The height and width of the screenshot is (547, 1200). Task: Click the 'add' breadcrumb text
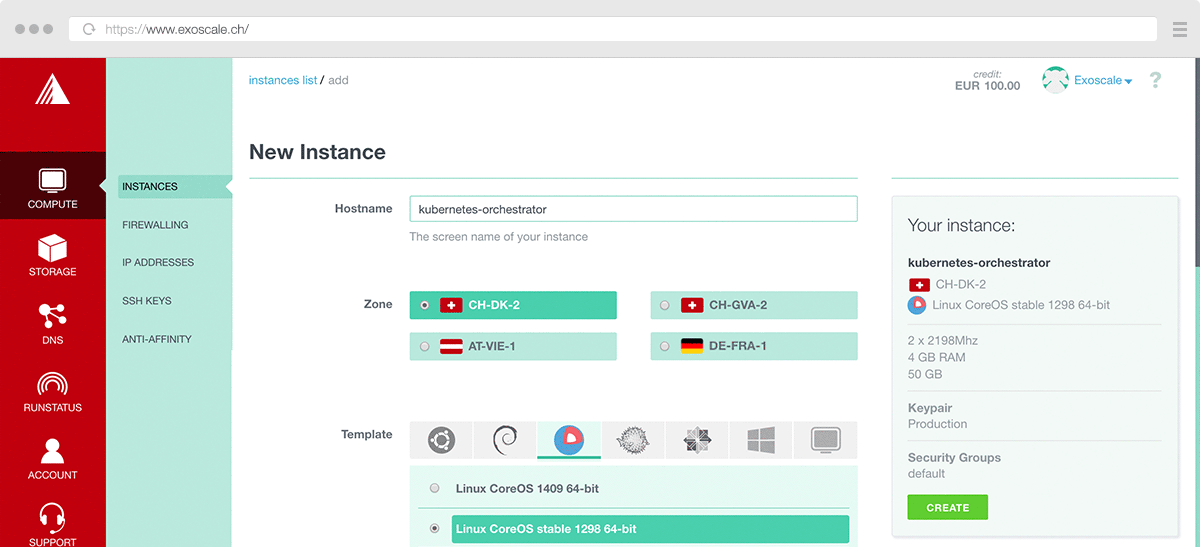tap(339, 80)
